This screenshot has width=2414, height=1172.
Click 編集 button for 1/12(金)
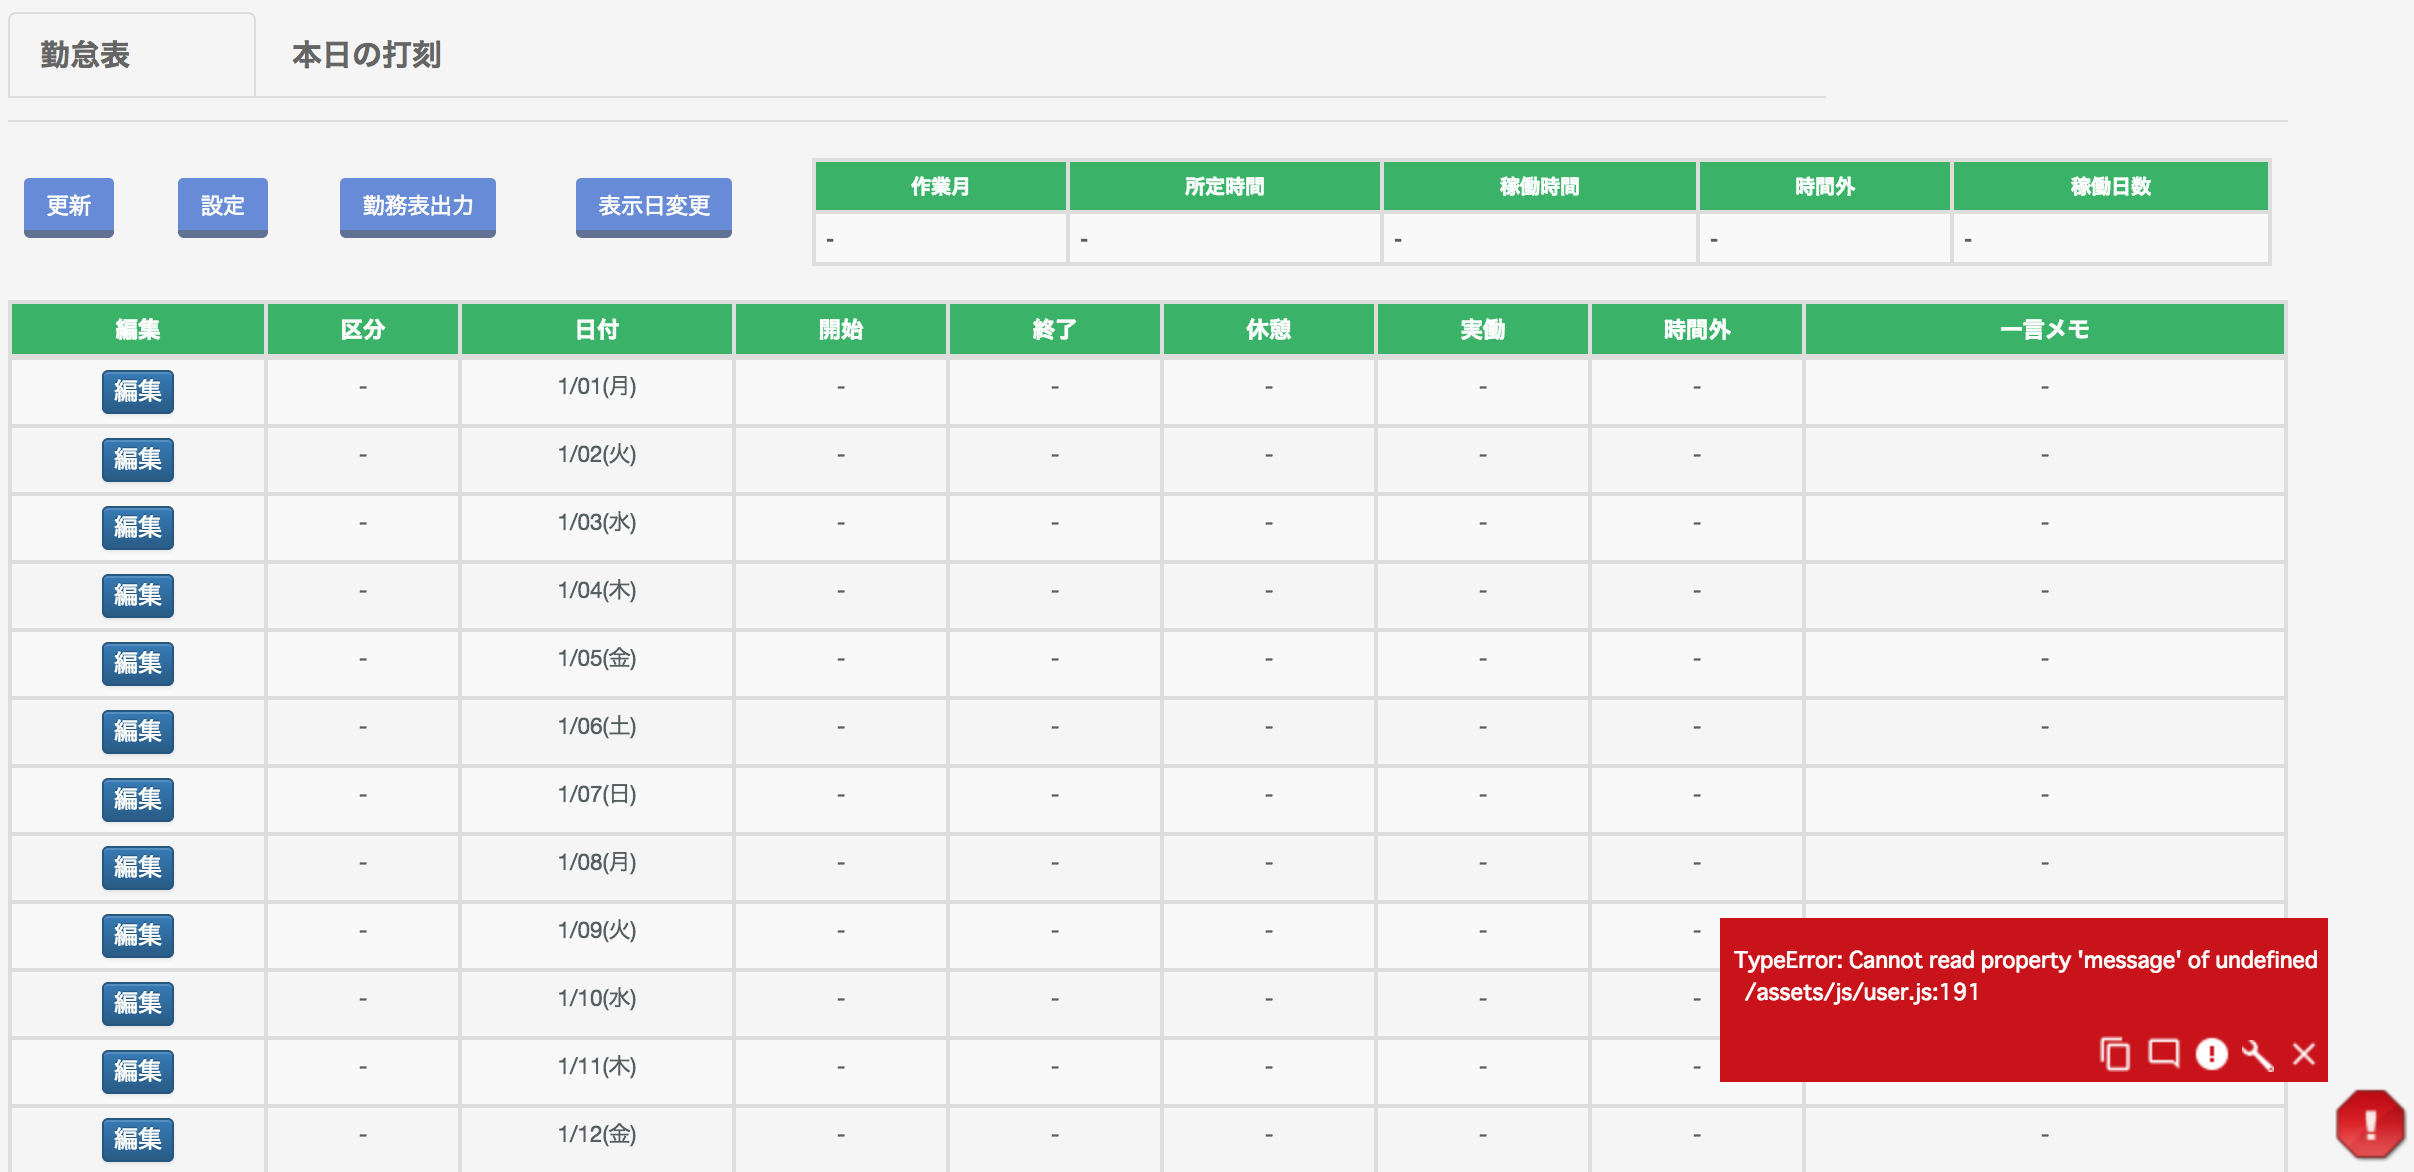pyautogui.click(x=138, y=1139)
